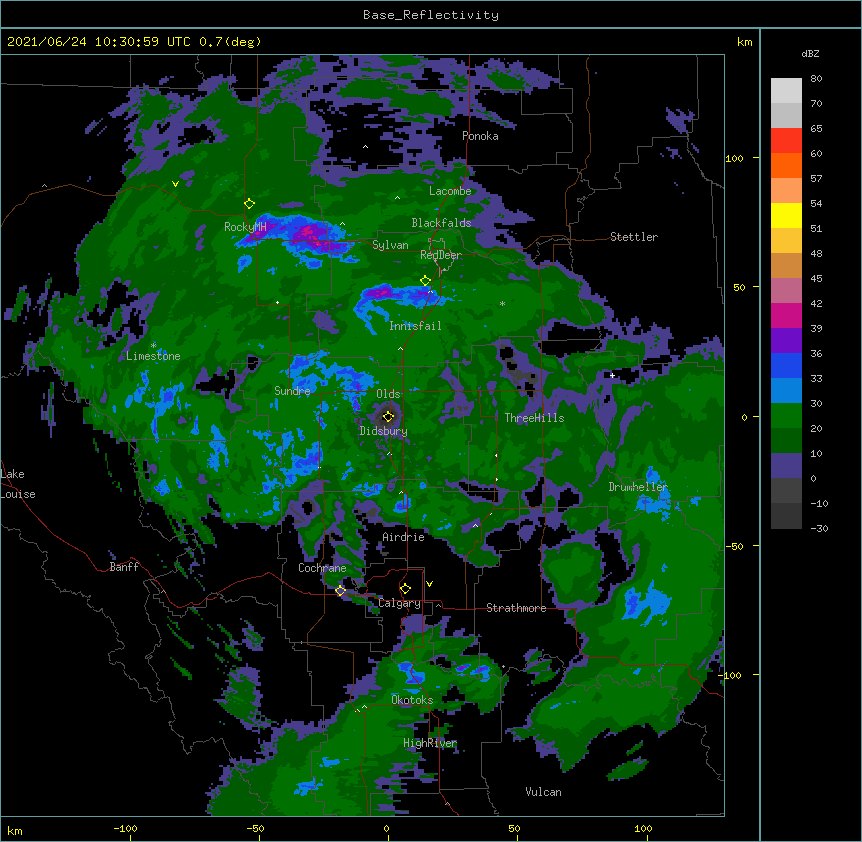Click the RockyMH city label
The image size is (862, 842).
pos(245,227)
